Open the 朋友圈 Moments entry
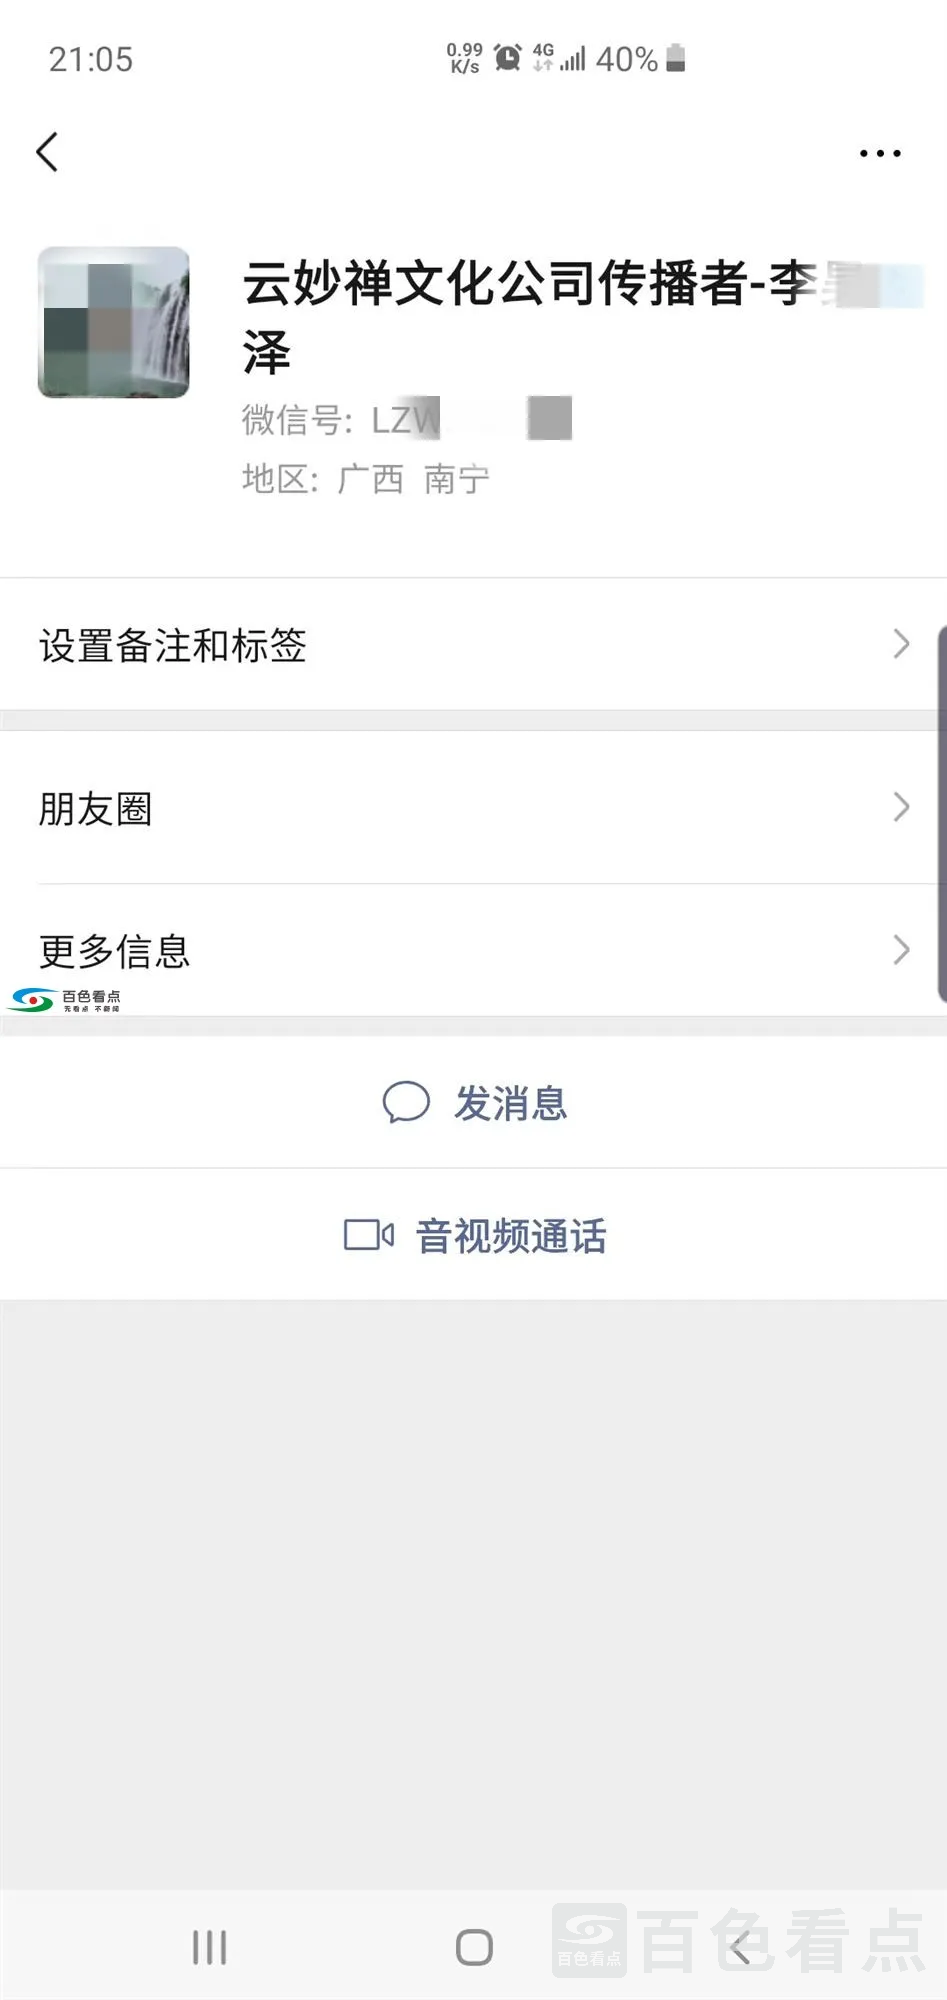Screen dimensions: 947x2000 [96, 808]
